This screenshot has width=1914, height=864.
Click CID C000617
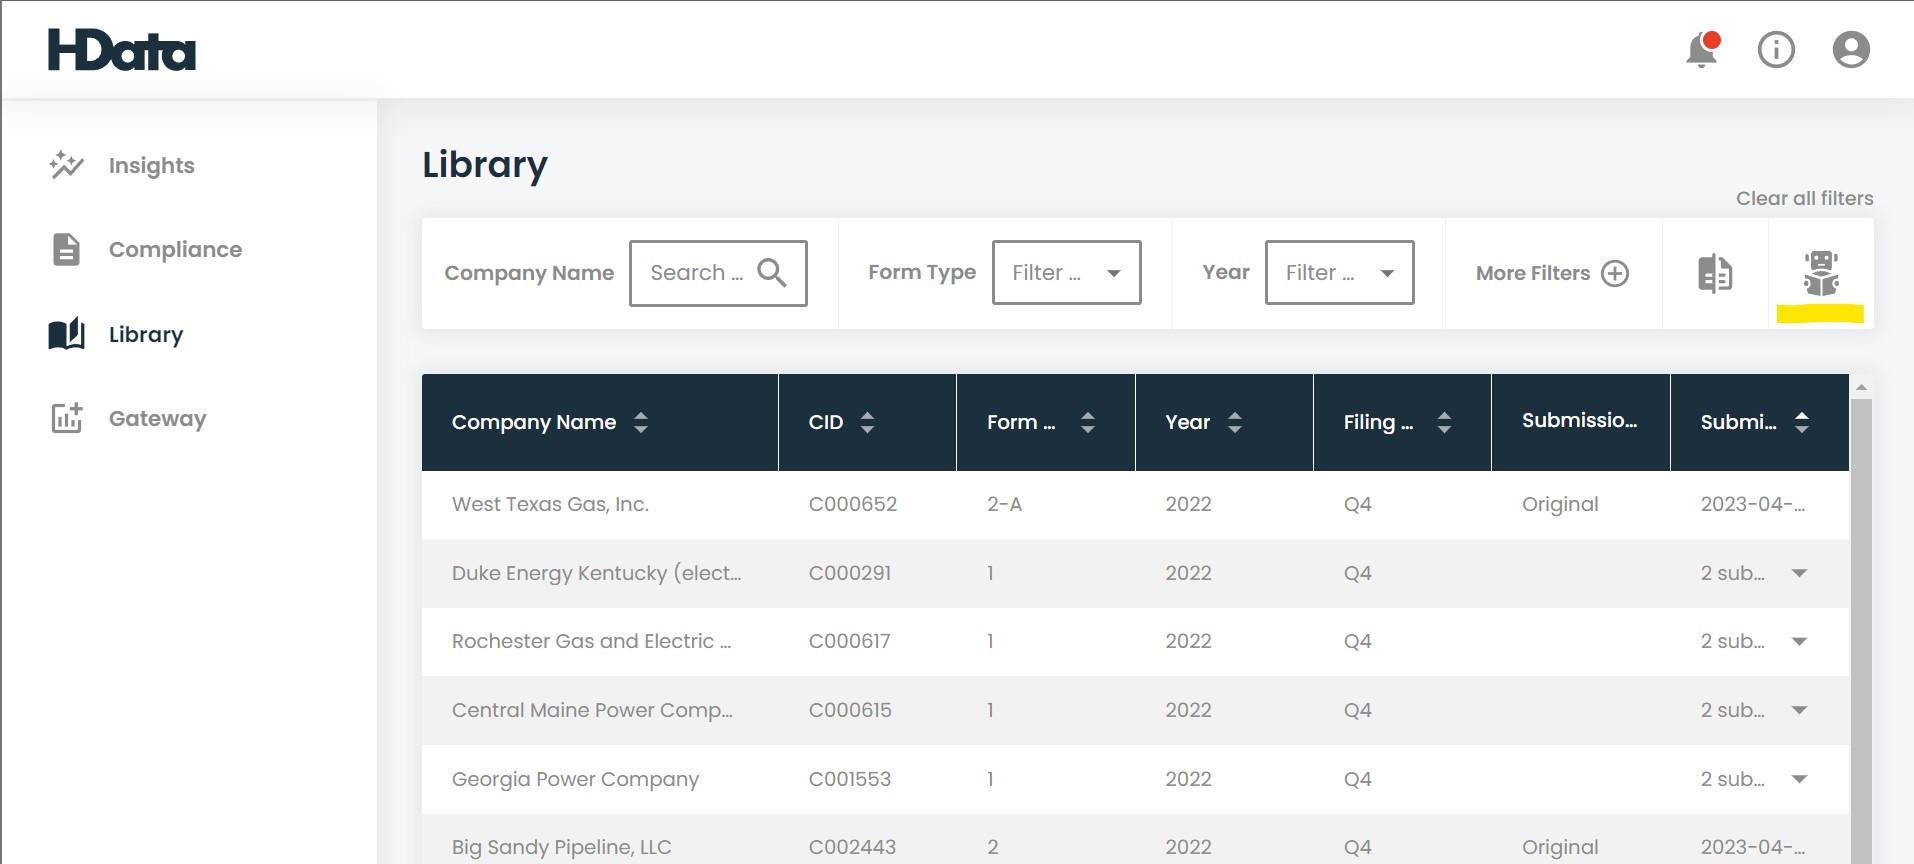pyautogui.click(x=849, y=641)
